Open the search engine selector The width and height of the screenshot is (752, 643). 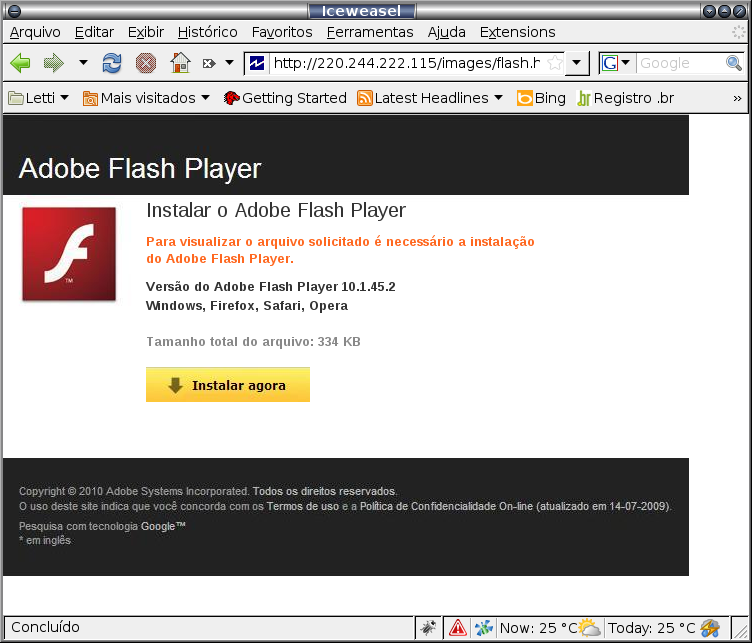(x=617, y=63)
